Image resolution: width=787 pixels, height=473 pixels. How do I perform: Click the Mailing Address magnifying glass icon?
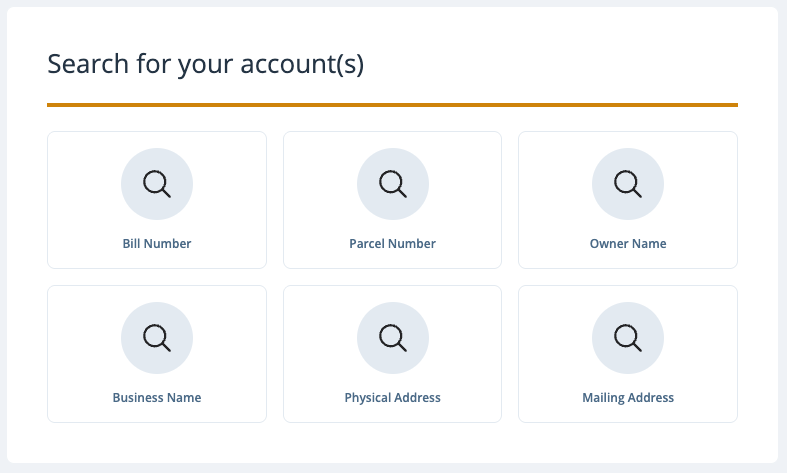pos(628,338)
